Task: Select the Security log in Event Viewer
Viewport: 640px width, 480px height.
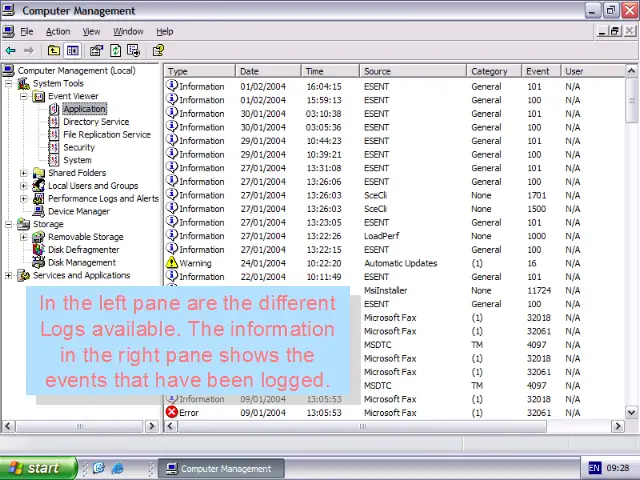Action: pos(79,147)
